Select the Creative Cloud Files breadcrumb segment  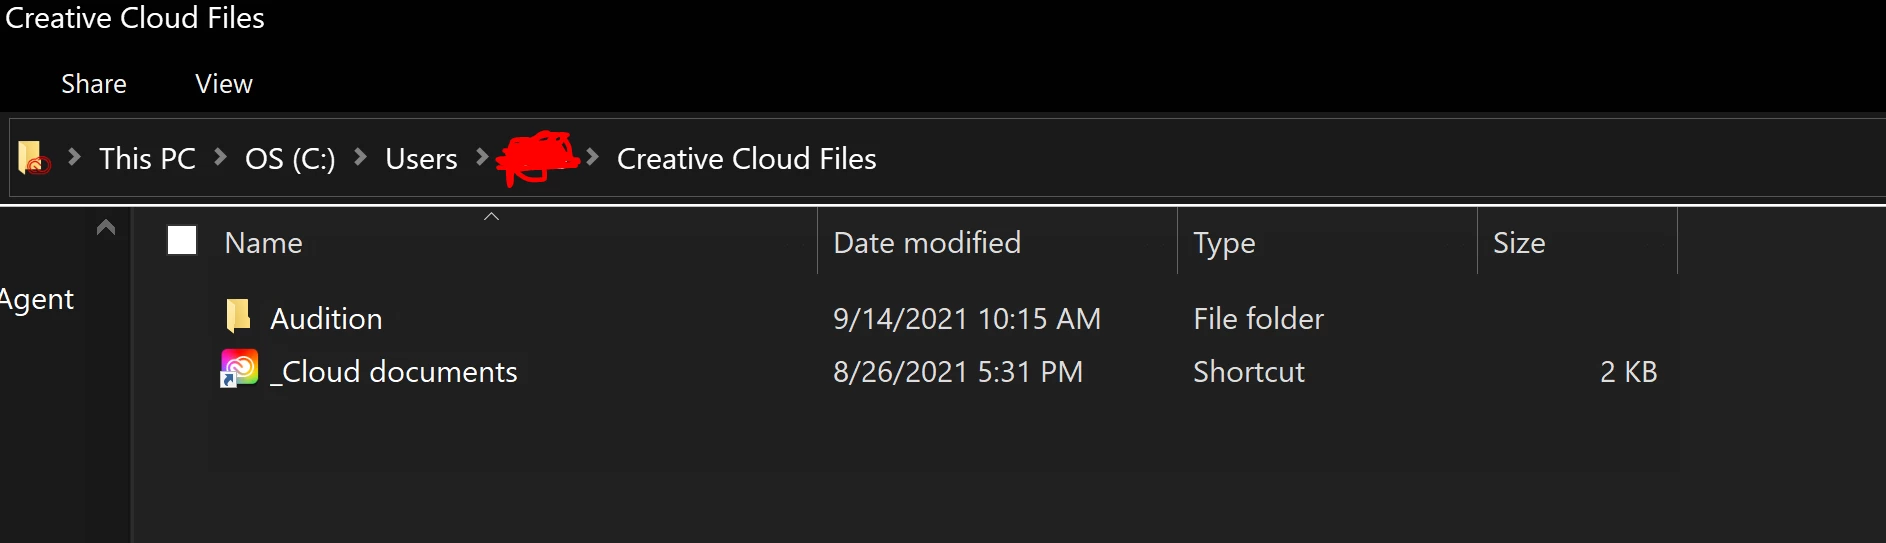click(746, 158)
